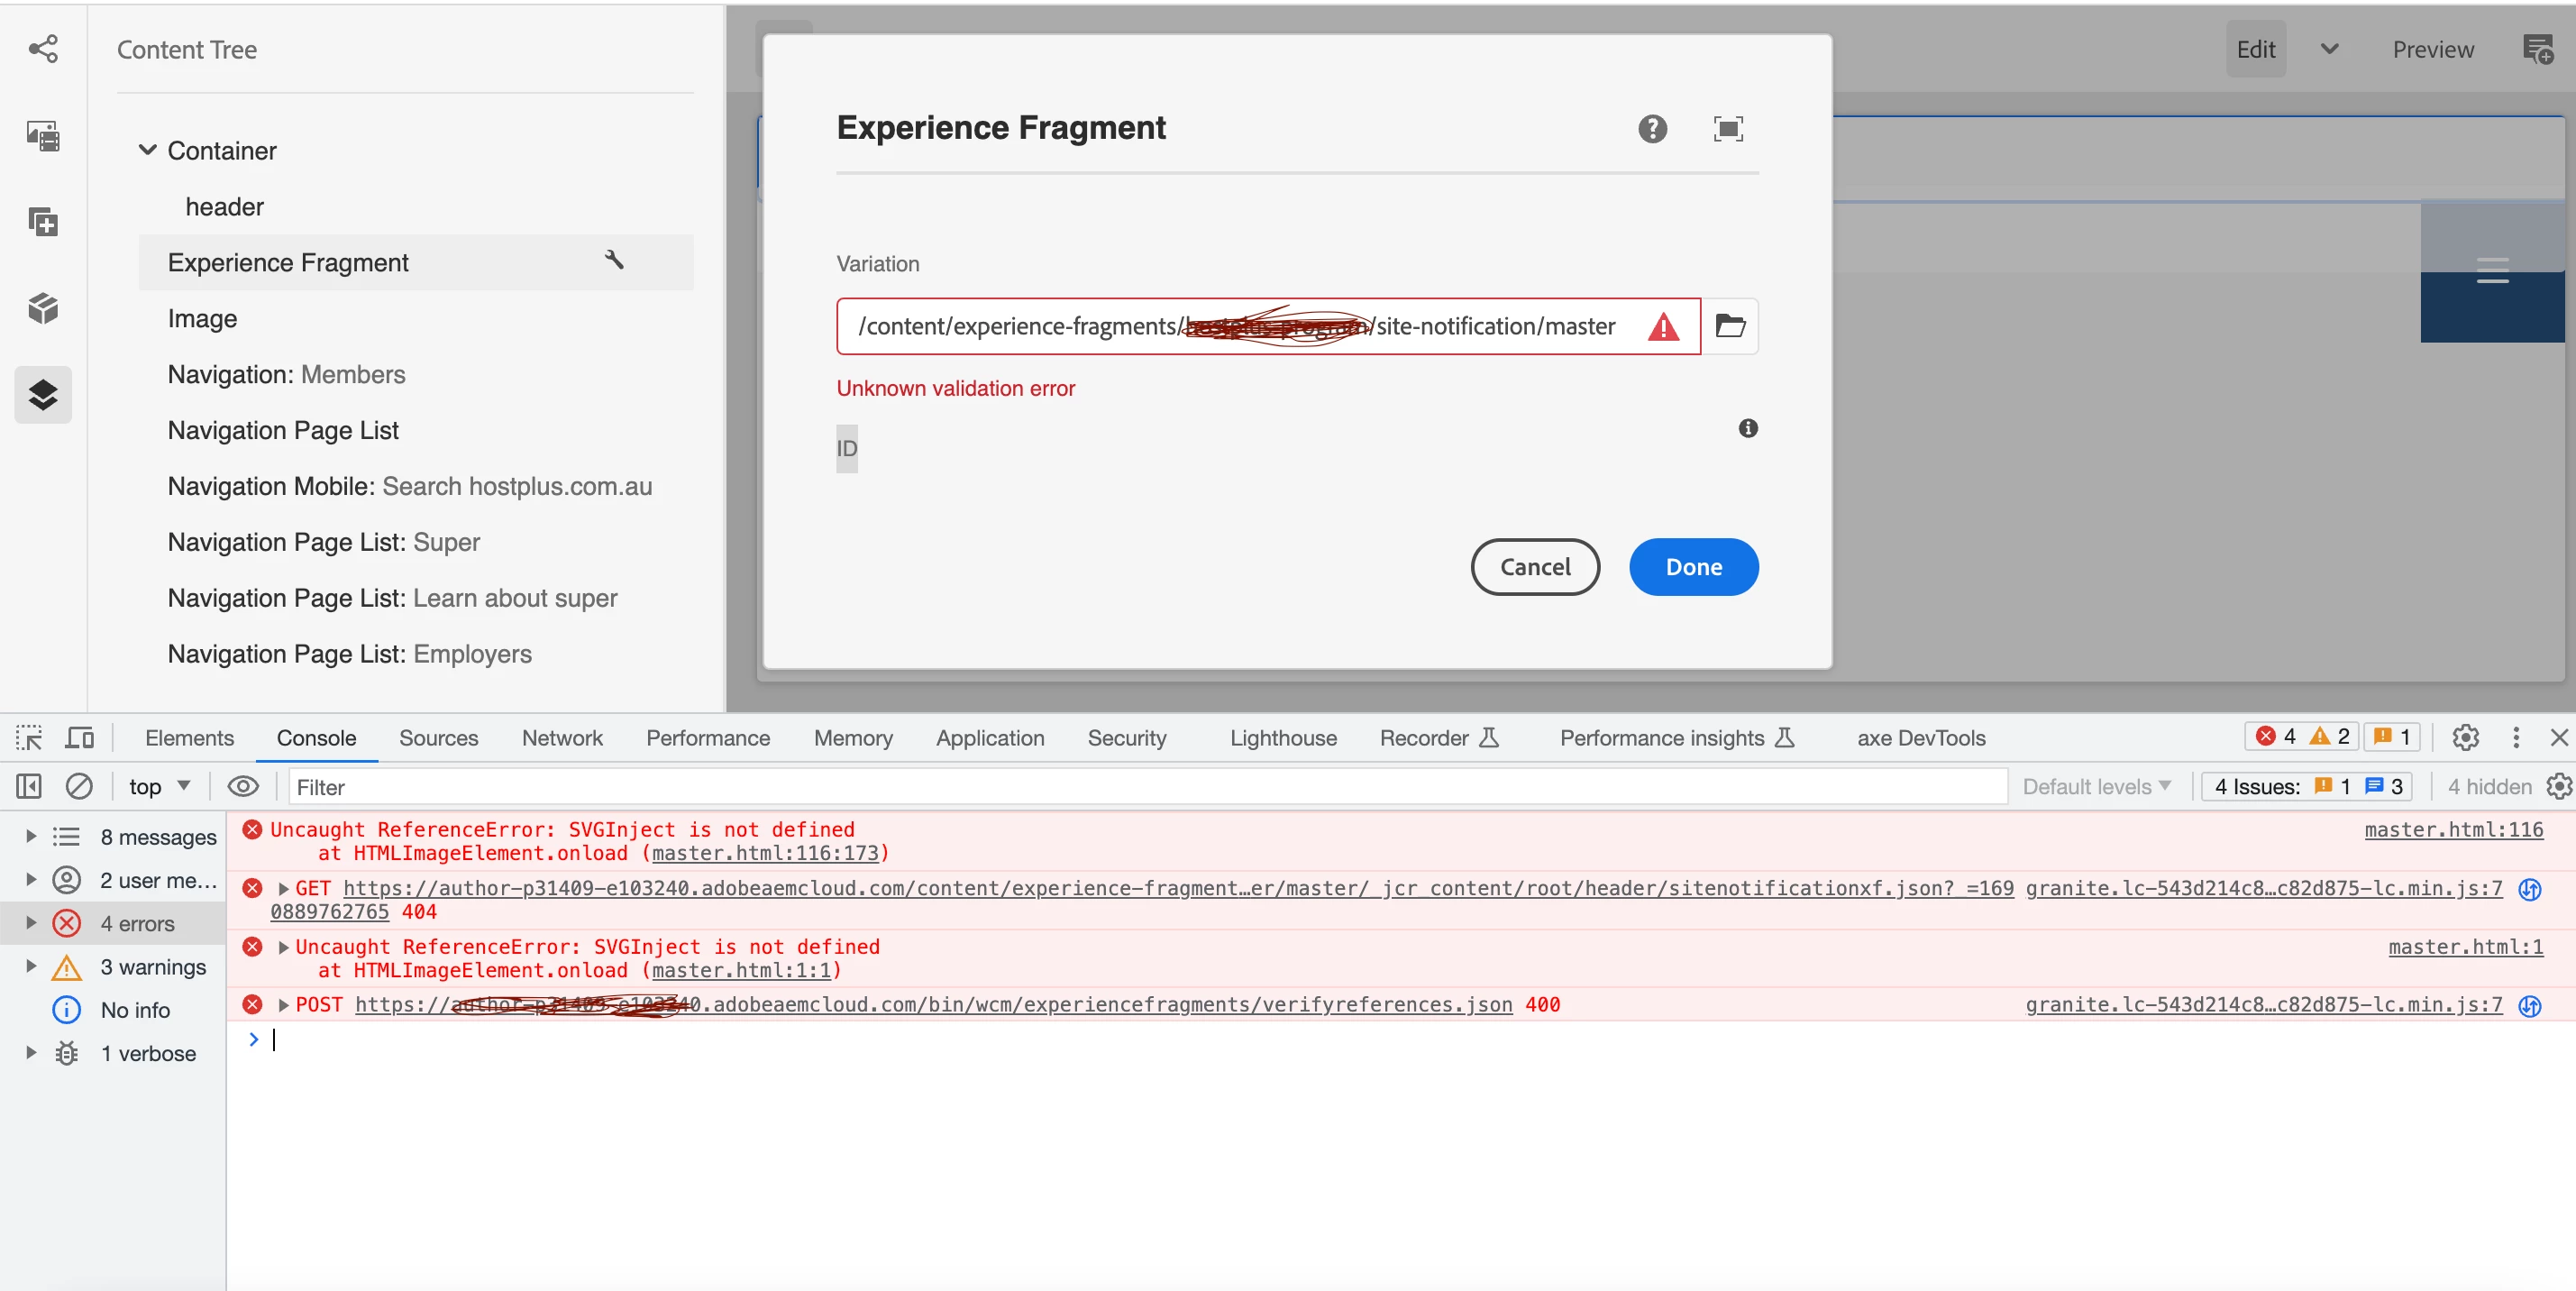This screenshot has height=1291, width=2576.
Task: Click the wrench configure icon on Experience Fragment
Action: pos(614,260)
